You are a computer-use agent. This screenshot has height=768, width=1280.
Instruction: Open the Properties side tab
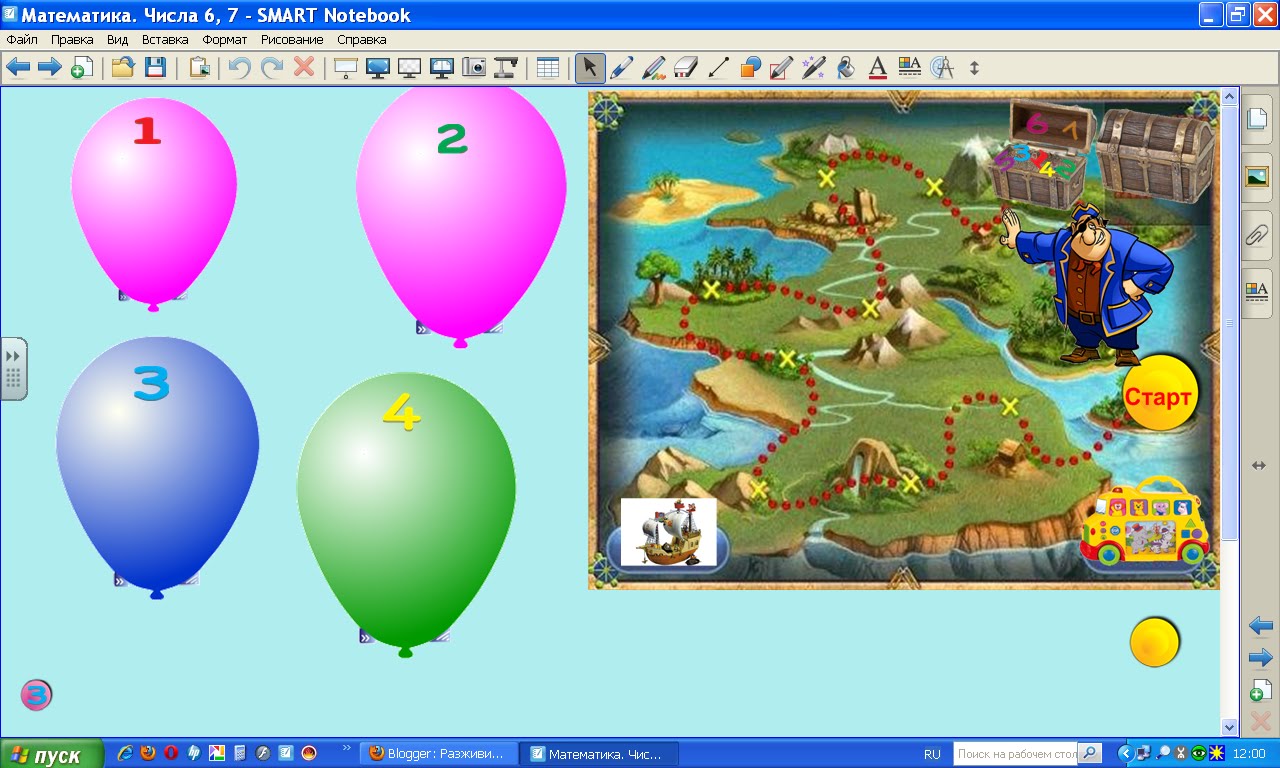1257,292
